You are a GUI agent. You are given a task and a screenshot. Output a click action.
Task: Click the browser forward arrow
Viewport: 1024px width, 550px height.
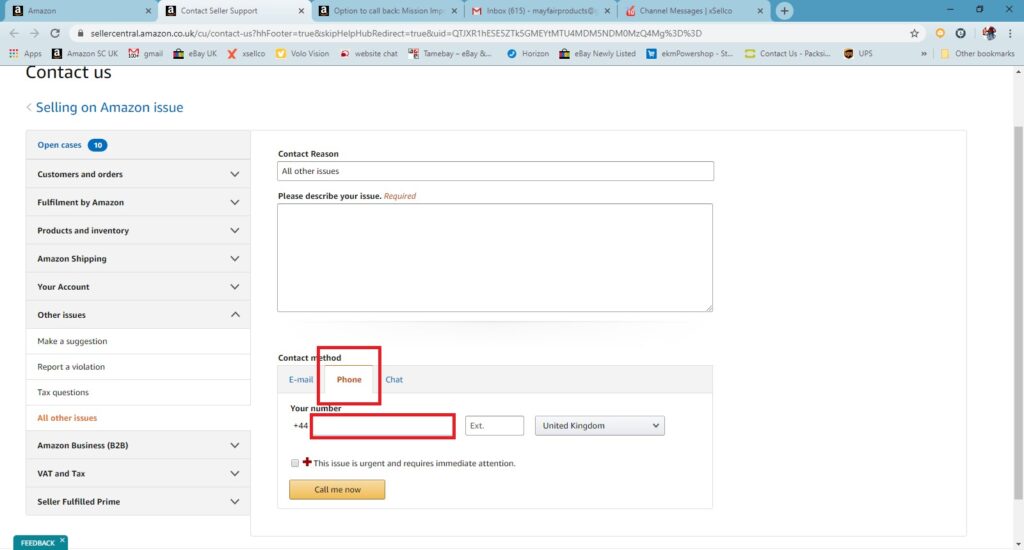tap(34, 33)
